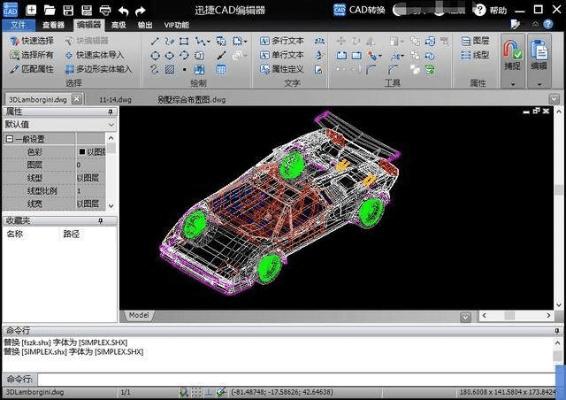Select the Point drawing tool
Viewport: 566px width, 400px height.
[184, 69]
